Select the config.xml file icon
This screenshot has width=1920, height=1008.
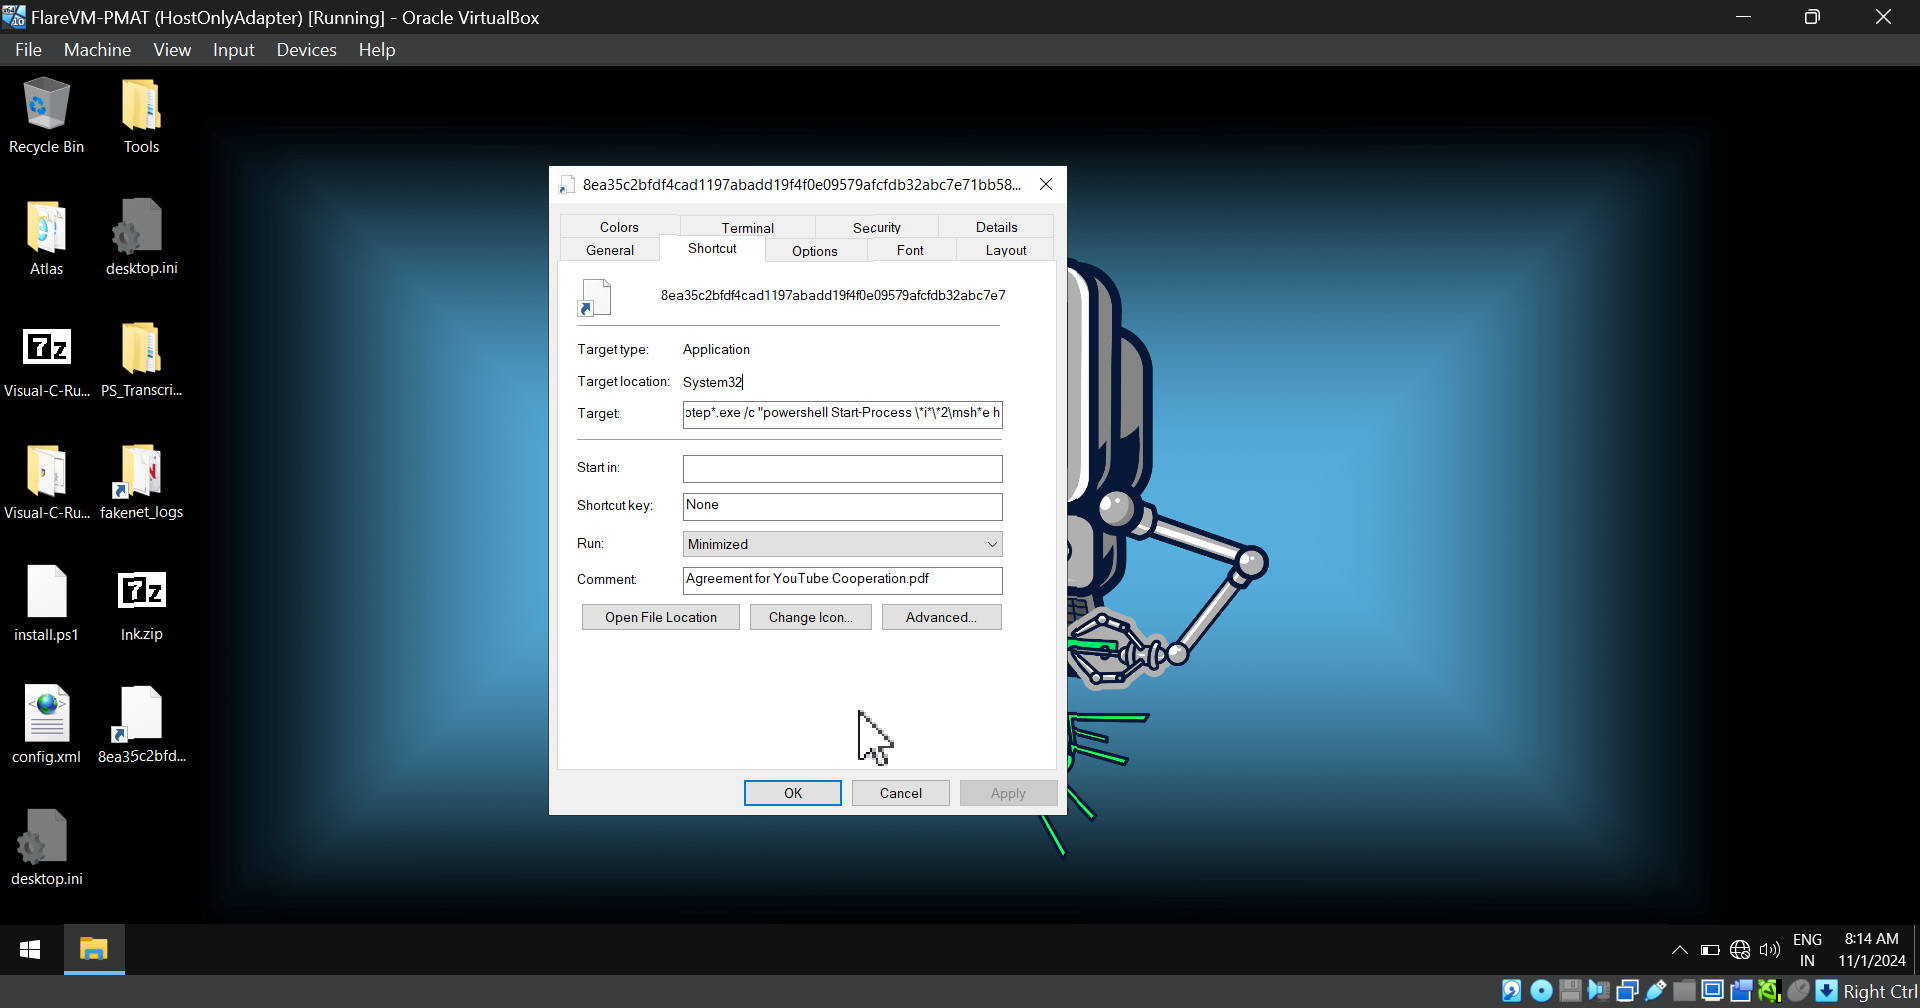[x=46, y=726]
